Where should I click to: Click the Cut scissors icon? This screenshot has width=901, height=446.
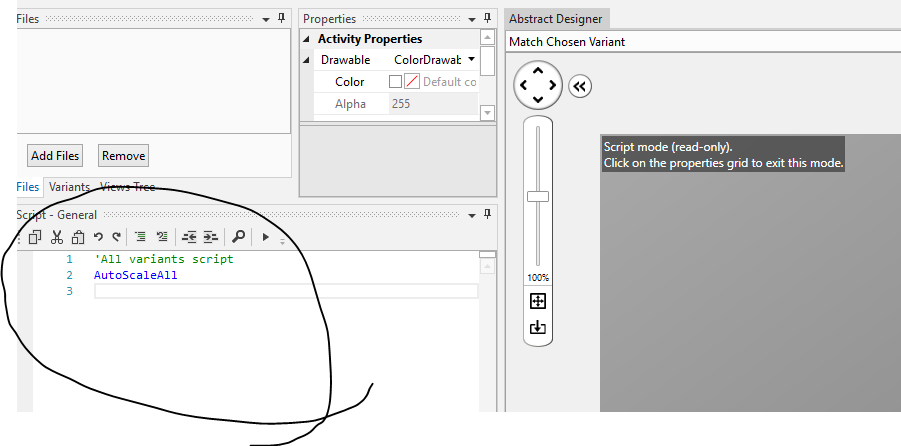pyautogui.click(x=57, y=237)
